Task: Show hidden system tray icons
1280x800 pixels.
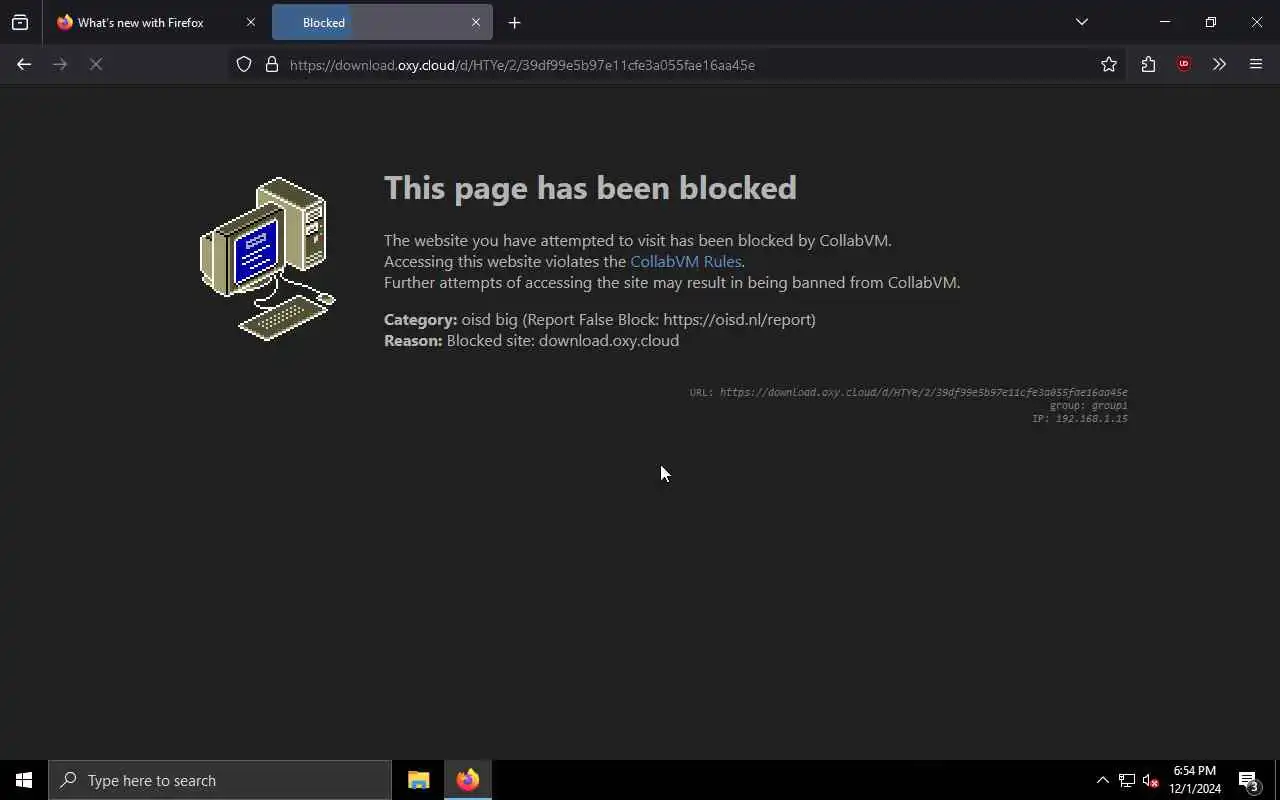Action: [1102, 780]
